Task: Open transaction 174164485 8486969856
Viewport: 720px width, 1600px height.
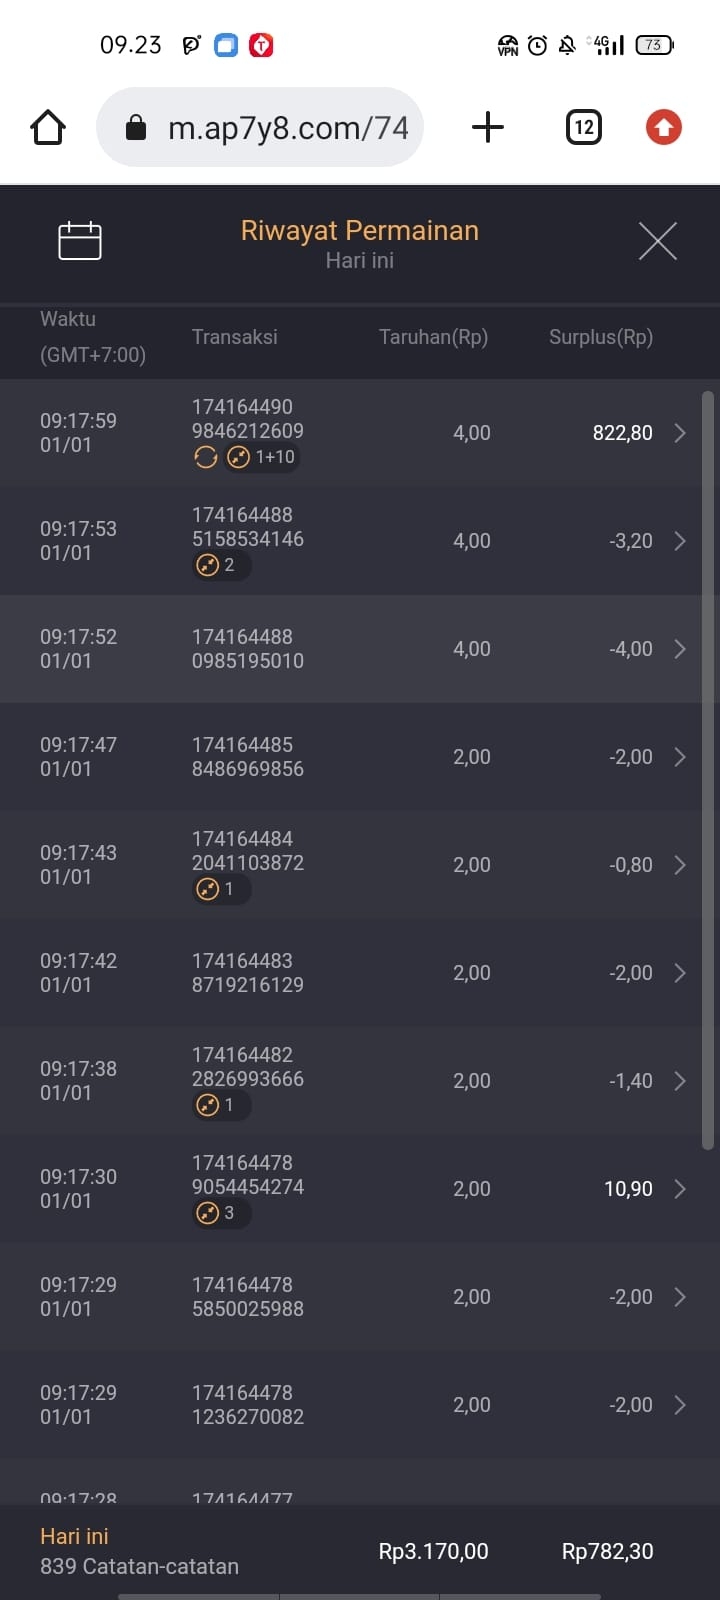Action: click(248, 757)
